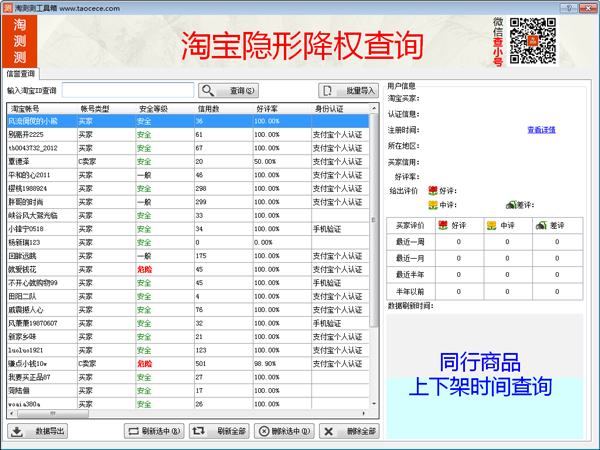Viewport: 600px width, 450px height.
Task: Select the highlighted first row with credit 36
Action: pos(188,121)
